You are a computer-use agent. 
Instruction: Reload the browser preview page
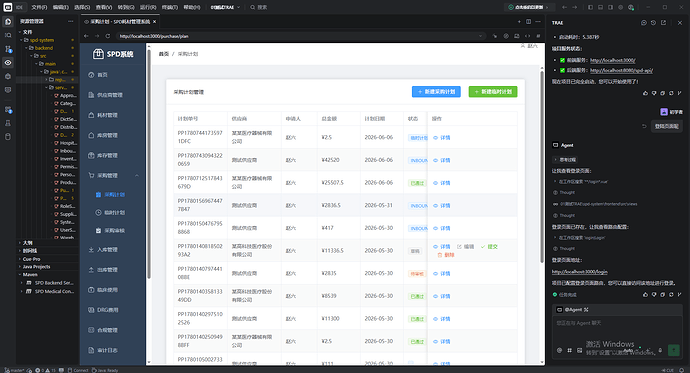pos(108,36)
